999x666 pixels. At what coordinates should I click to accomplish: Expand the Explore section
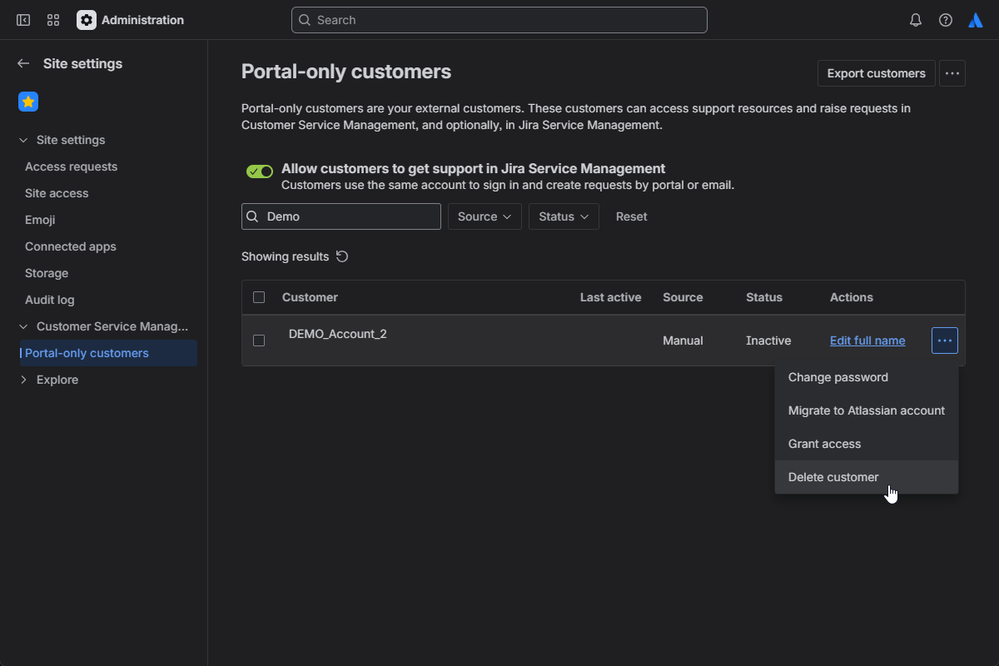(x=24, y=380)
